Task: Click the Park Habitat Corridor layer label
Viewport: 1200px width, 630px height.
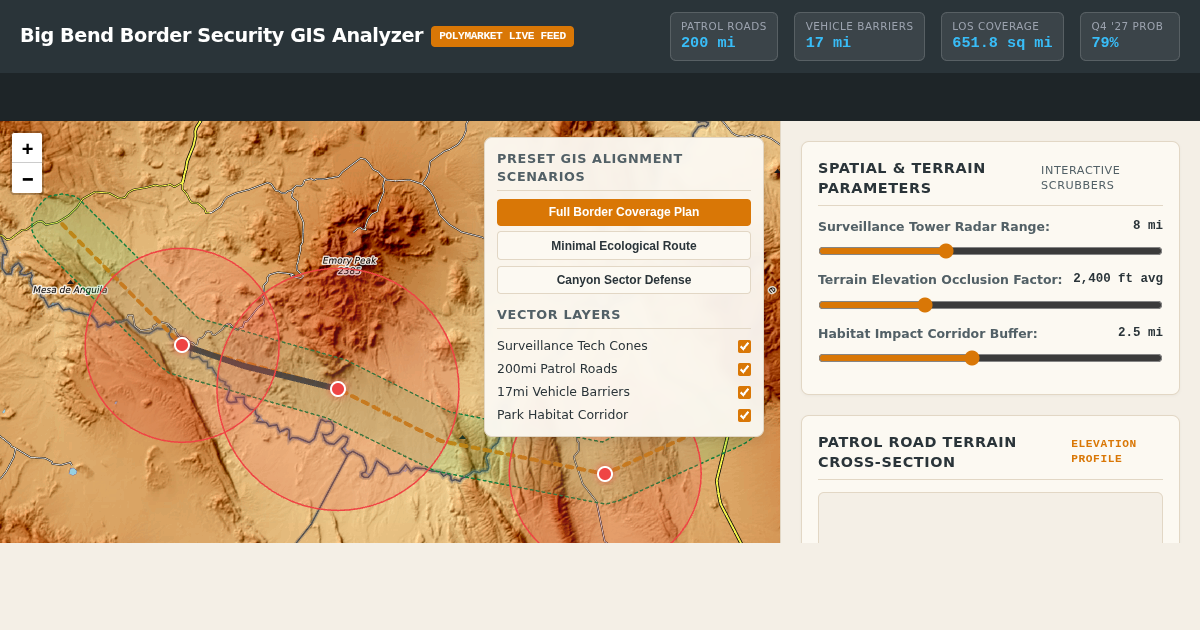Action: pyautogui.click(x=562, y=415)
